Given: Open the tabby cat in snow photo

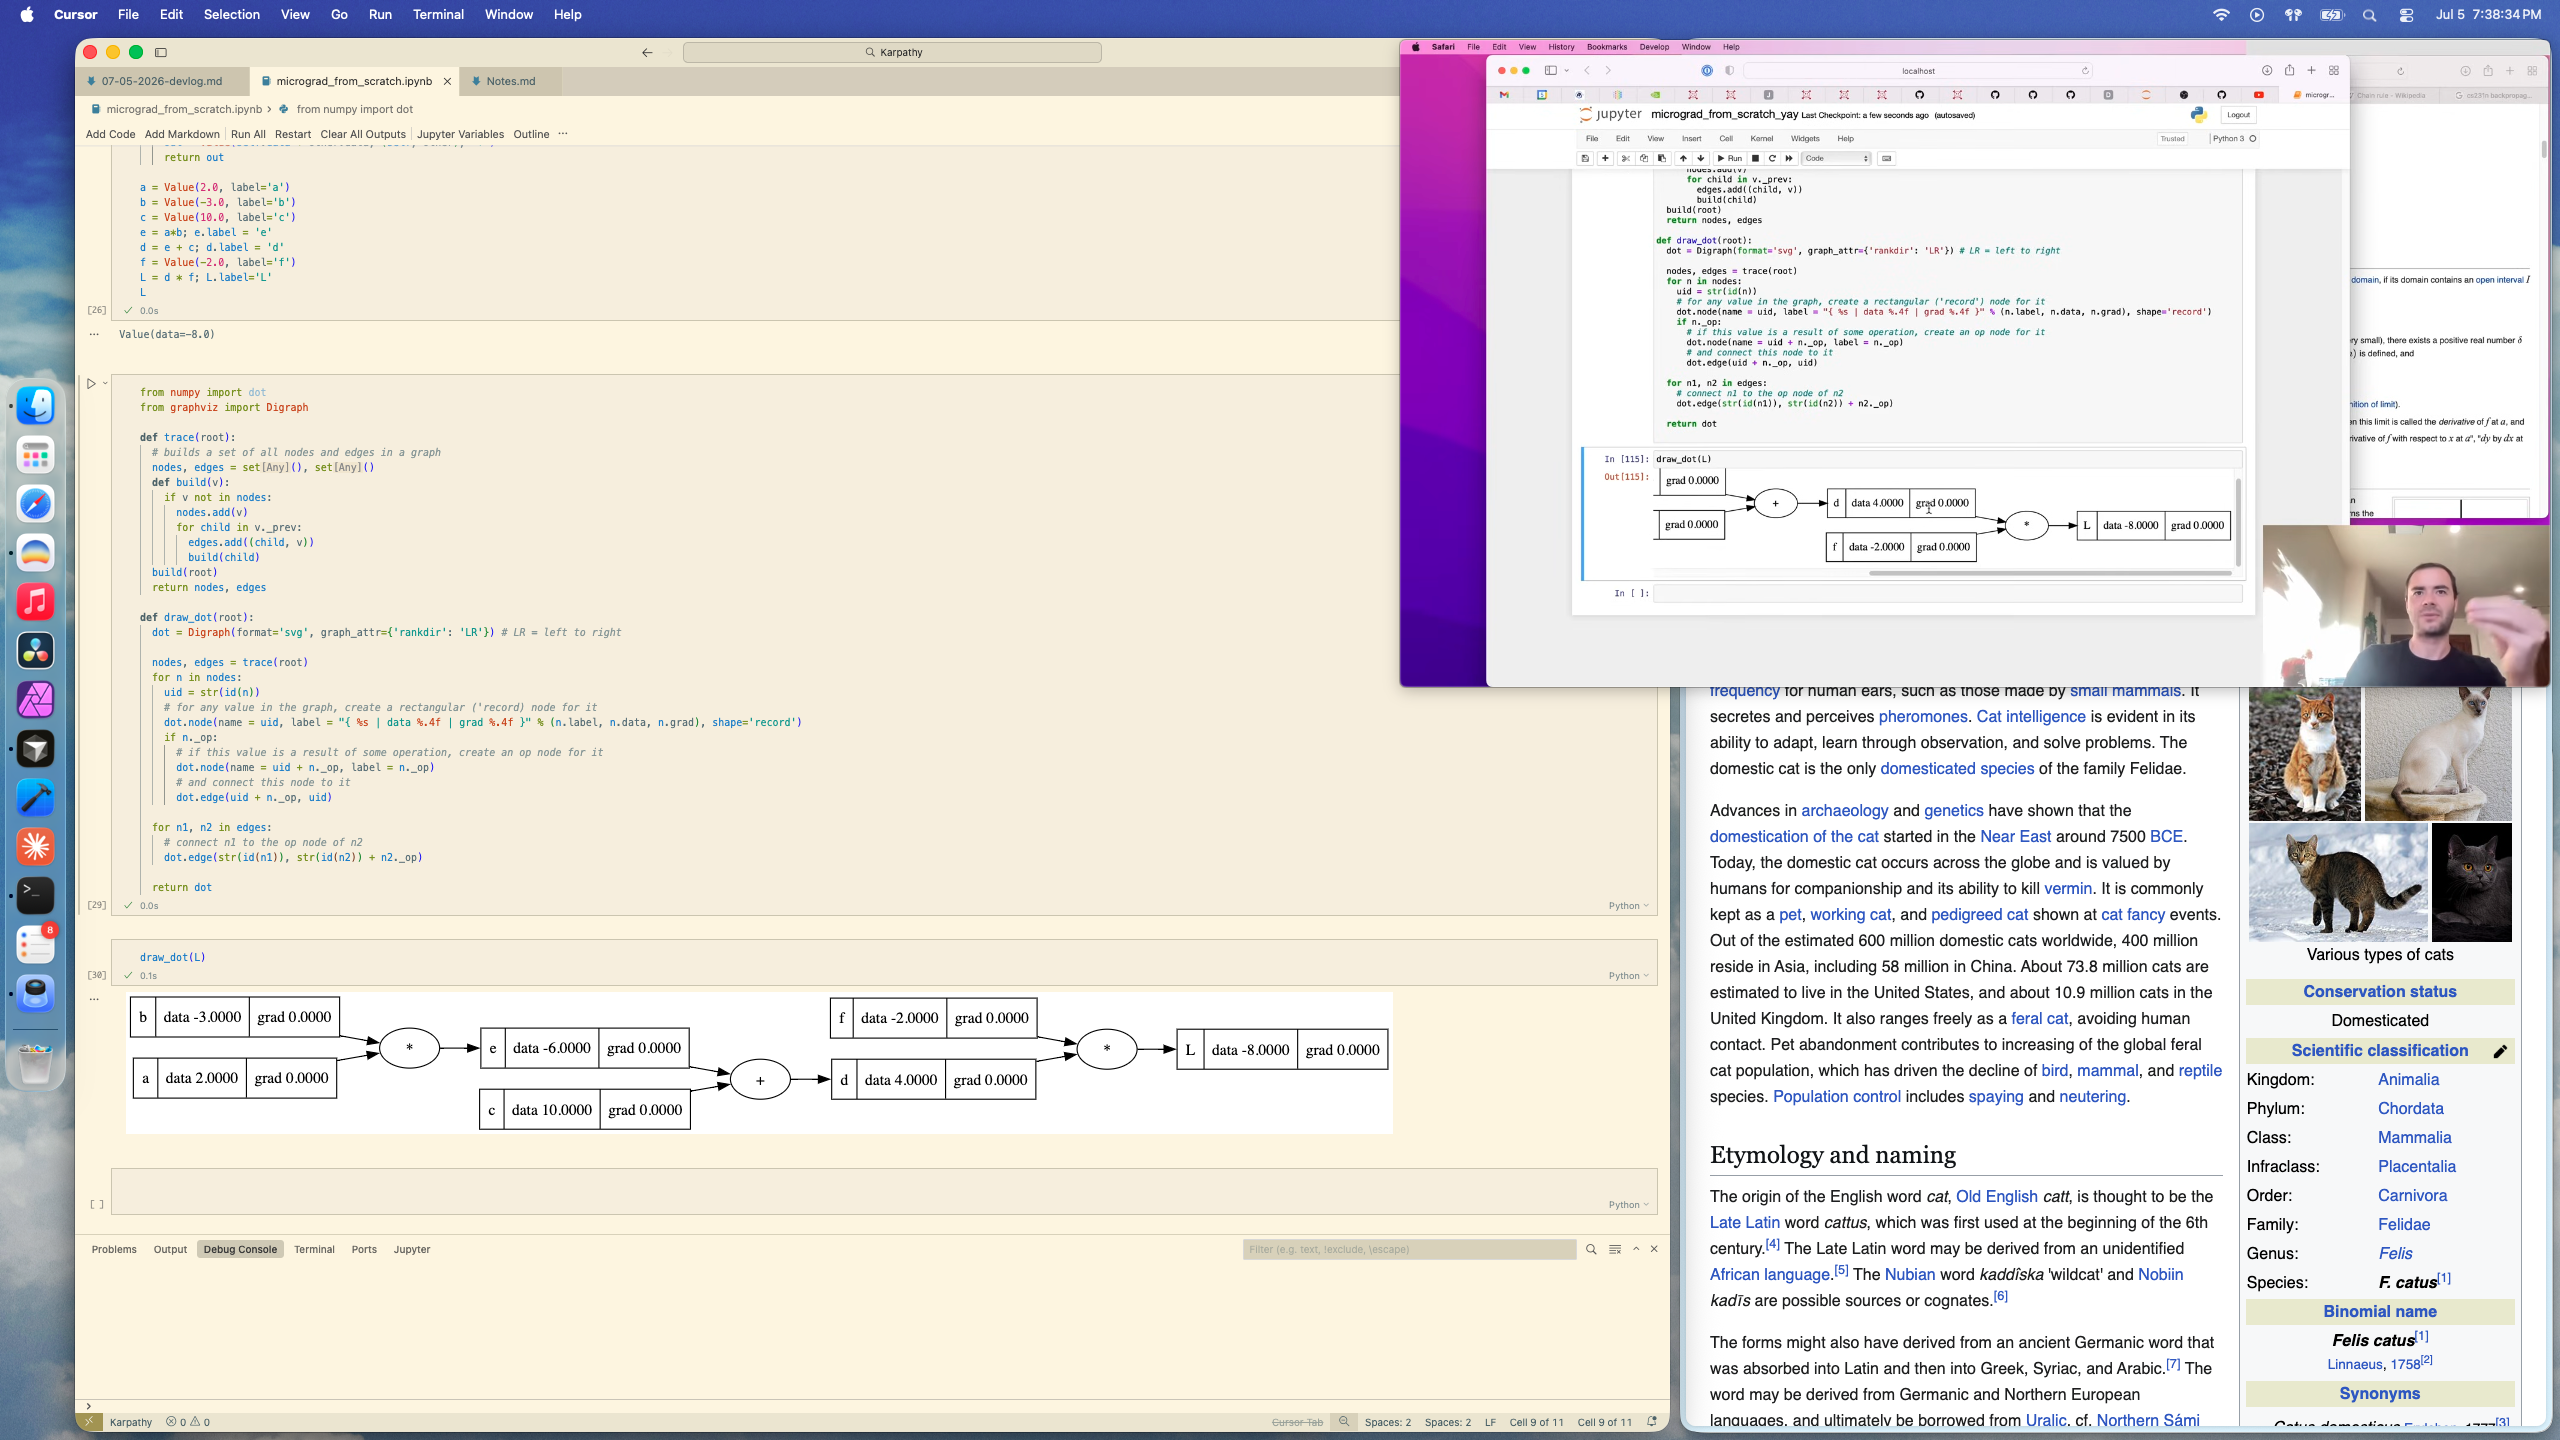Looking at the screenshot, I should [2338, 882].
